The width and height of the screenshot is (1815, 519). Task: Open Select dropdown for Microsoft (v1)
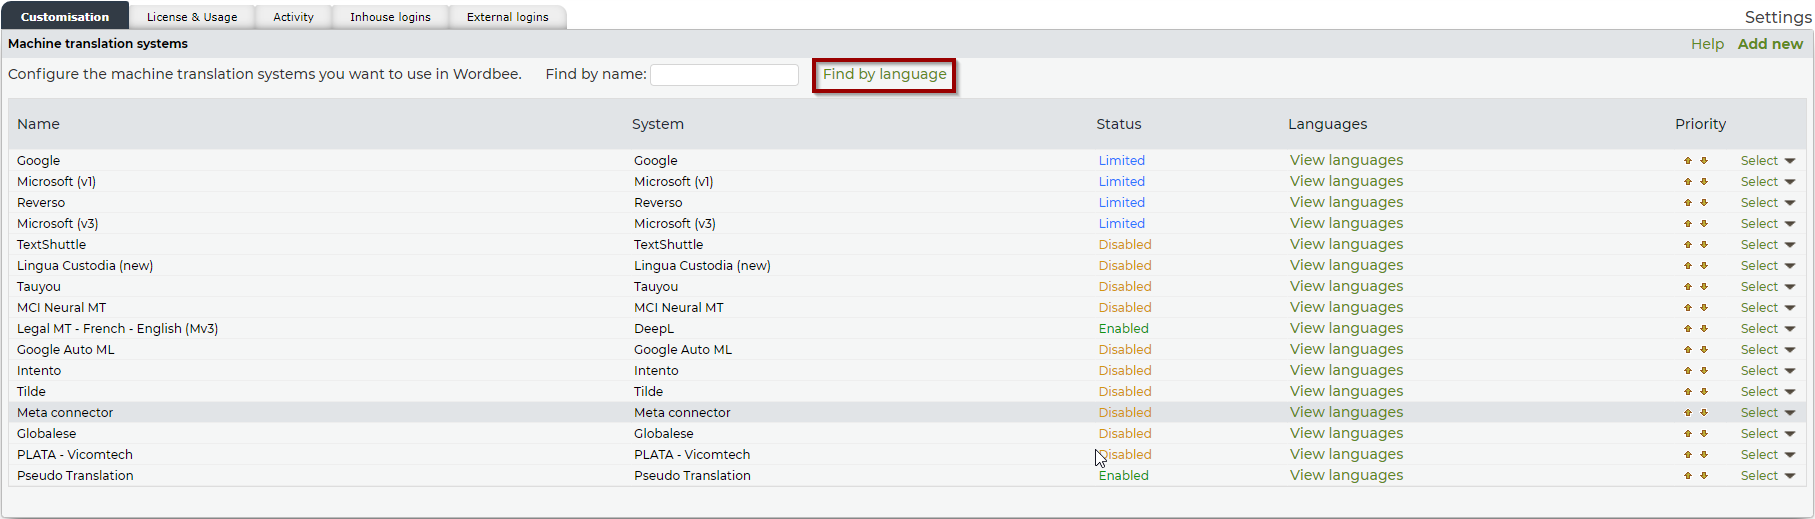point(1767,182)
